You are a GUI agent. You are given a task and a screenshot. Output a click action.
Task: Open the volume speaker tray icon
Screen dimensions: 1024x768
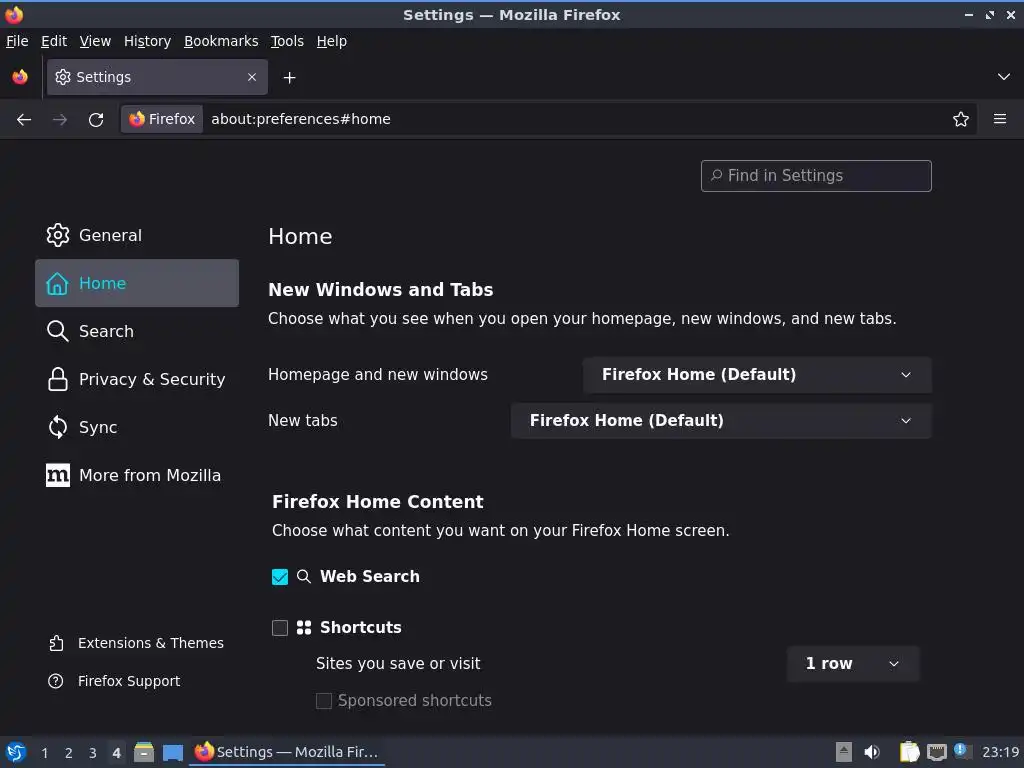coord(871,752)
